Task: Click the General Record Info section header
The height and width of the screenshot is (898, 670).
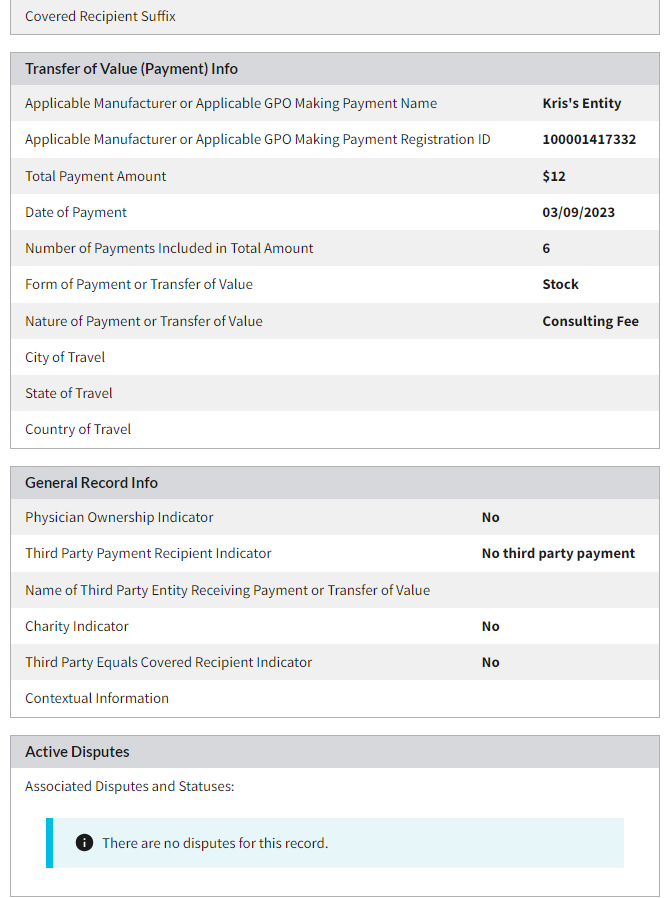Action: click(91, 482)
